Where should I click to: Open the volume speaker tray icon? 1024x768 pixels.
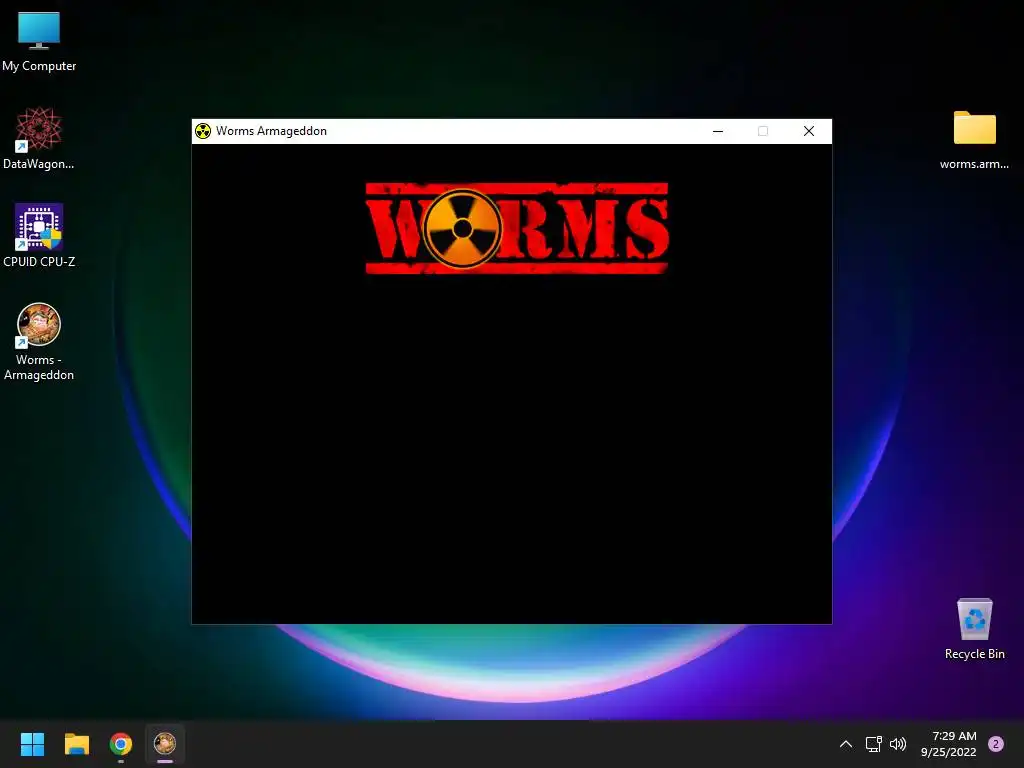898,744
